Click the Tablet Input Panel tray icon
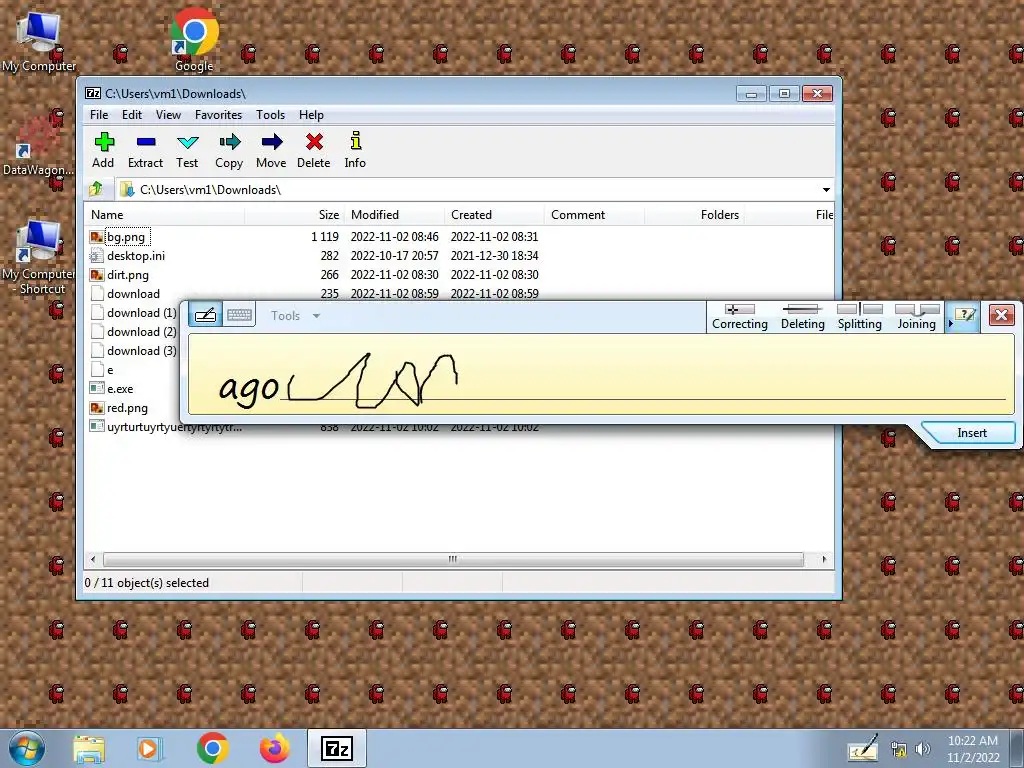 point(862,749)
